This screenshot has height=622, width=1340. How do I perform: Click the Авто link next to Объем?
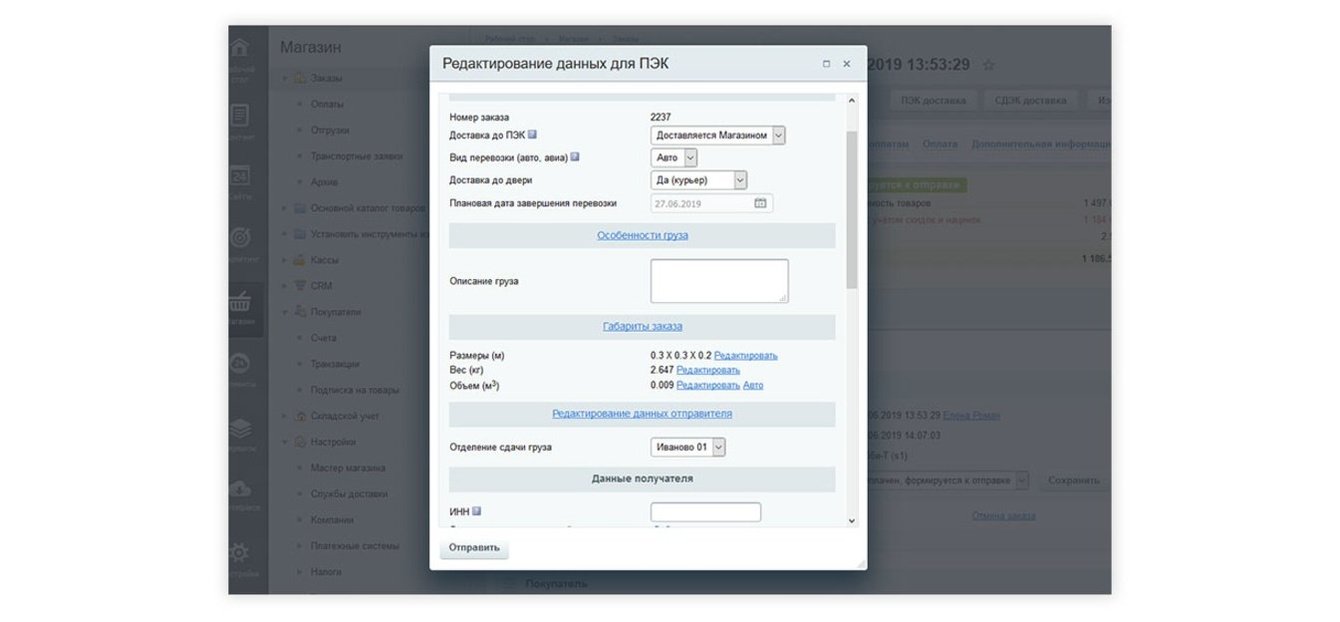coord(753,385)
